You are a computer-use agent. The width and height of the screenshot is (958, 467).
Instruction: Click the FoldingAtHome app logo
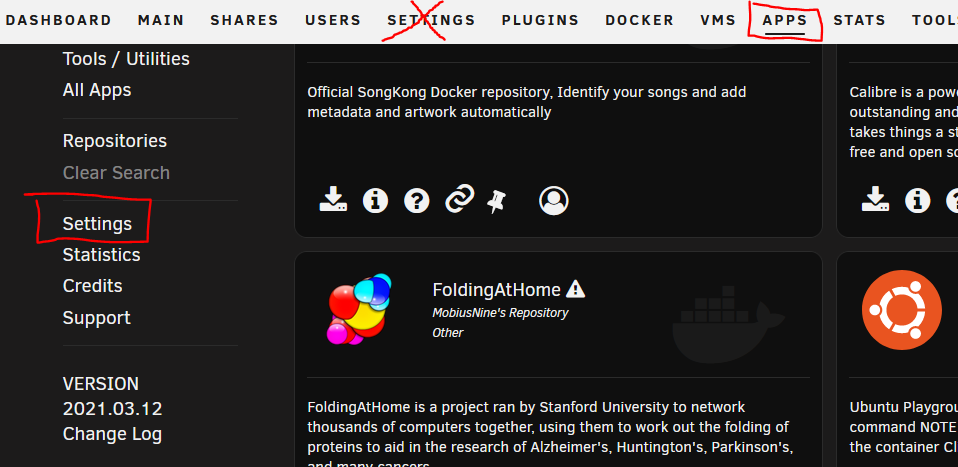pyautogui.click(x=359, y=309)
